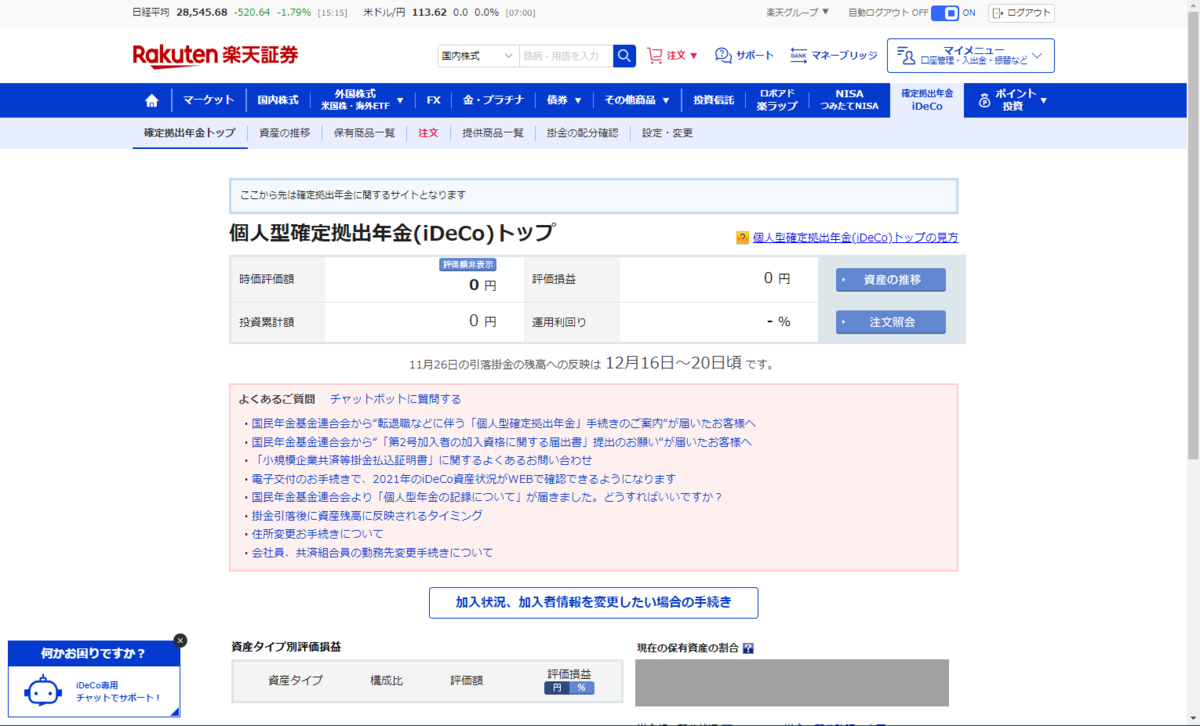The image size is (1200, 726).
Task: Open マネーブリッジ bank icon link
Action: pos(798,55)
